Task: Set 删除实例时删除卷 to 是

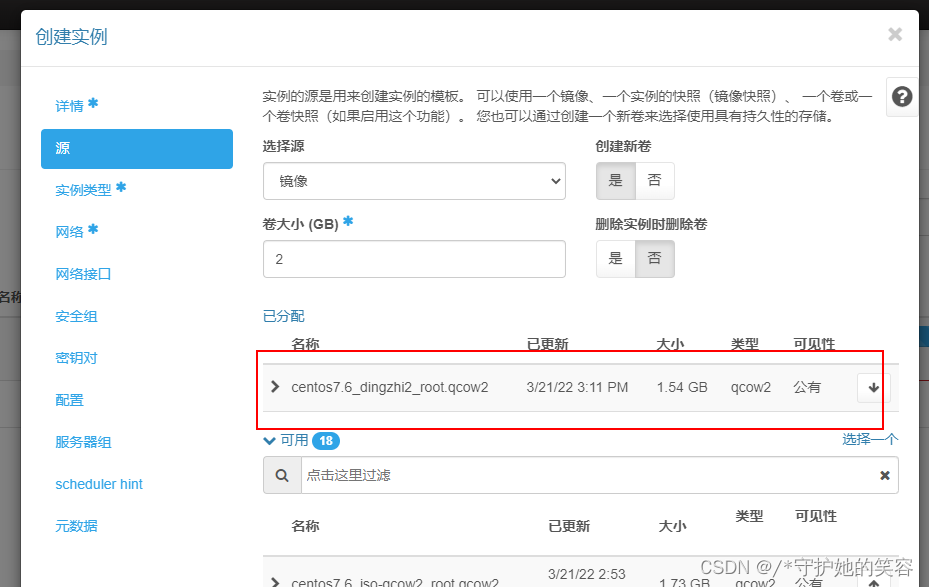Action: [616, 259]
